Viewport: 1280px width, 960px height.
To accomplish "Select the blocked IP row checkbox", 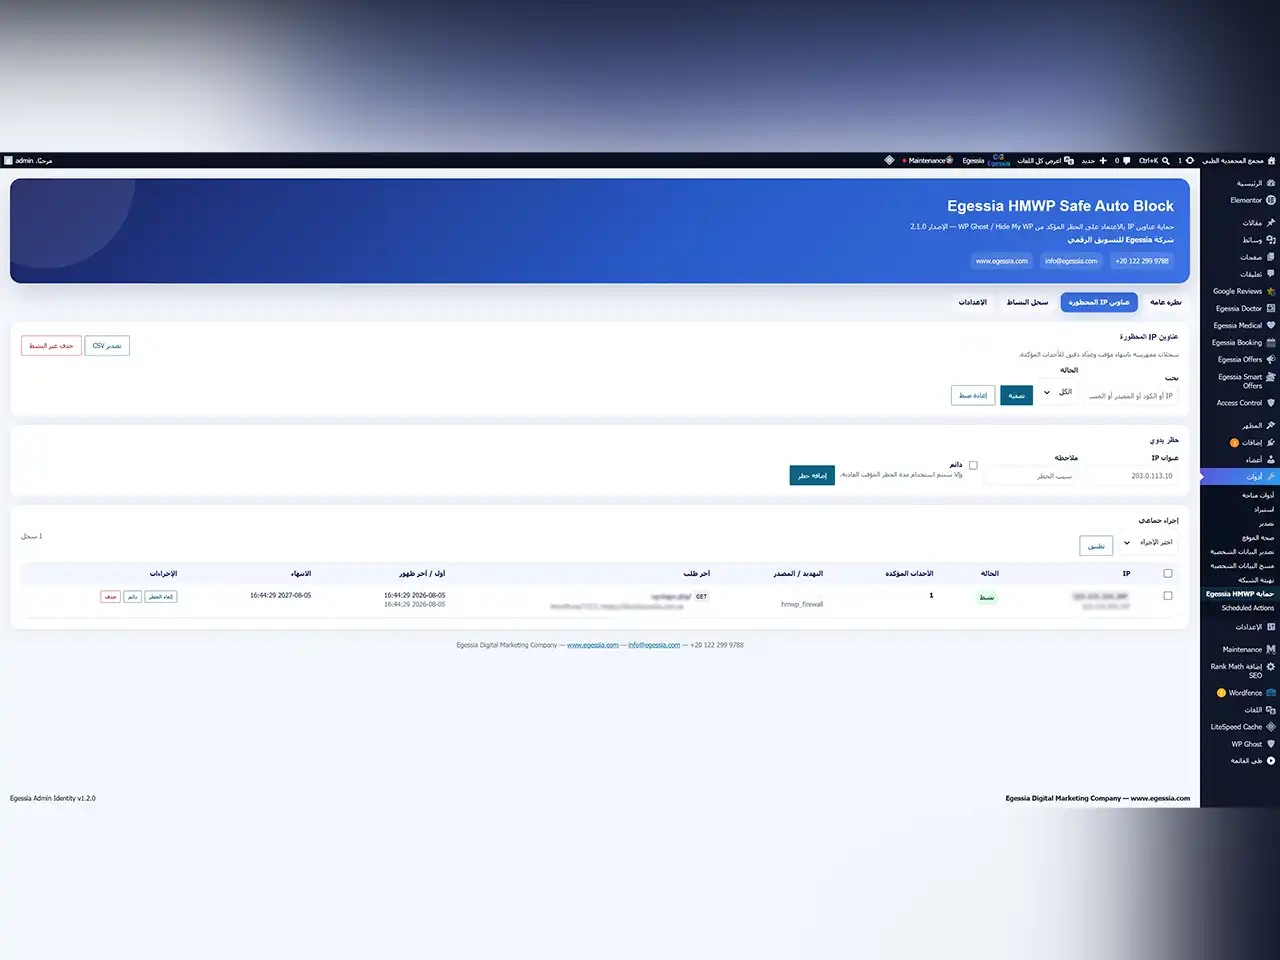I will point(1168,596).
